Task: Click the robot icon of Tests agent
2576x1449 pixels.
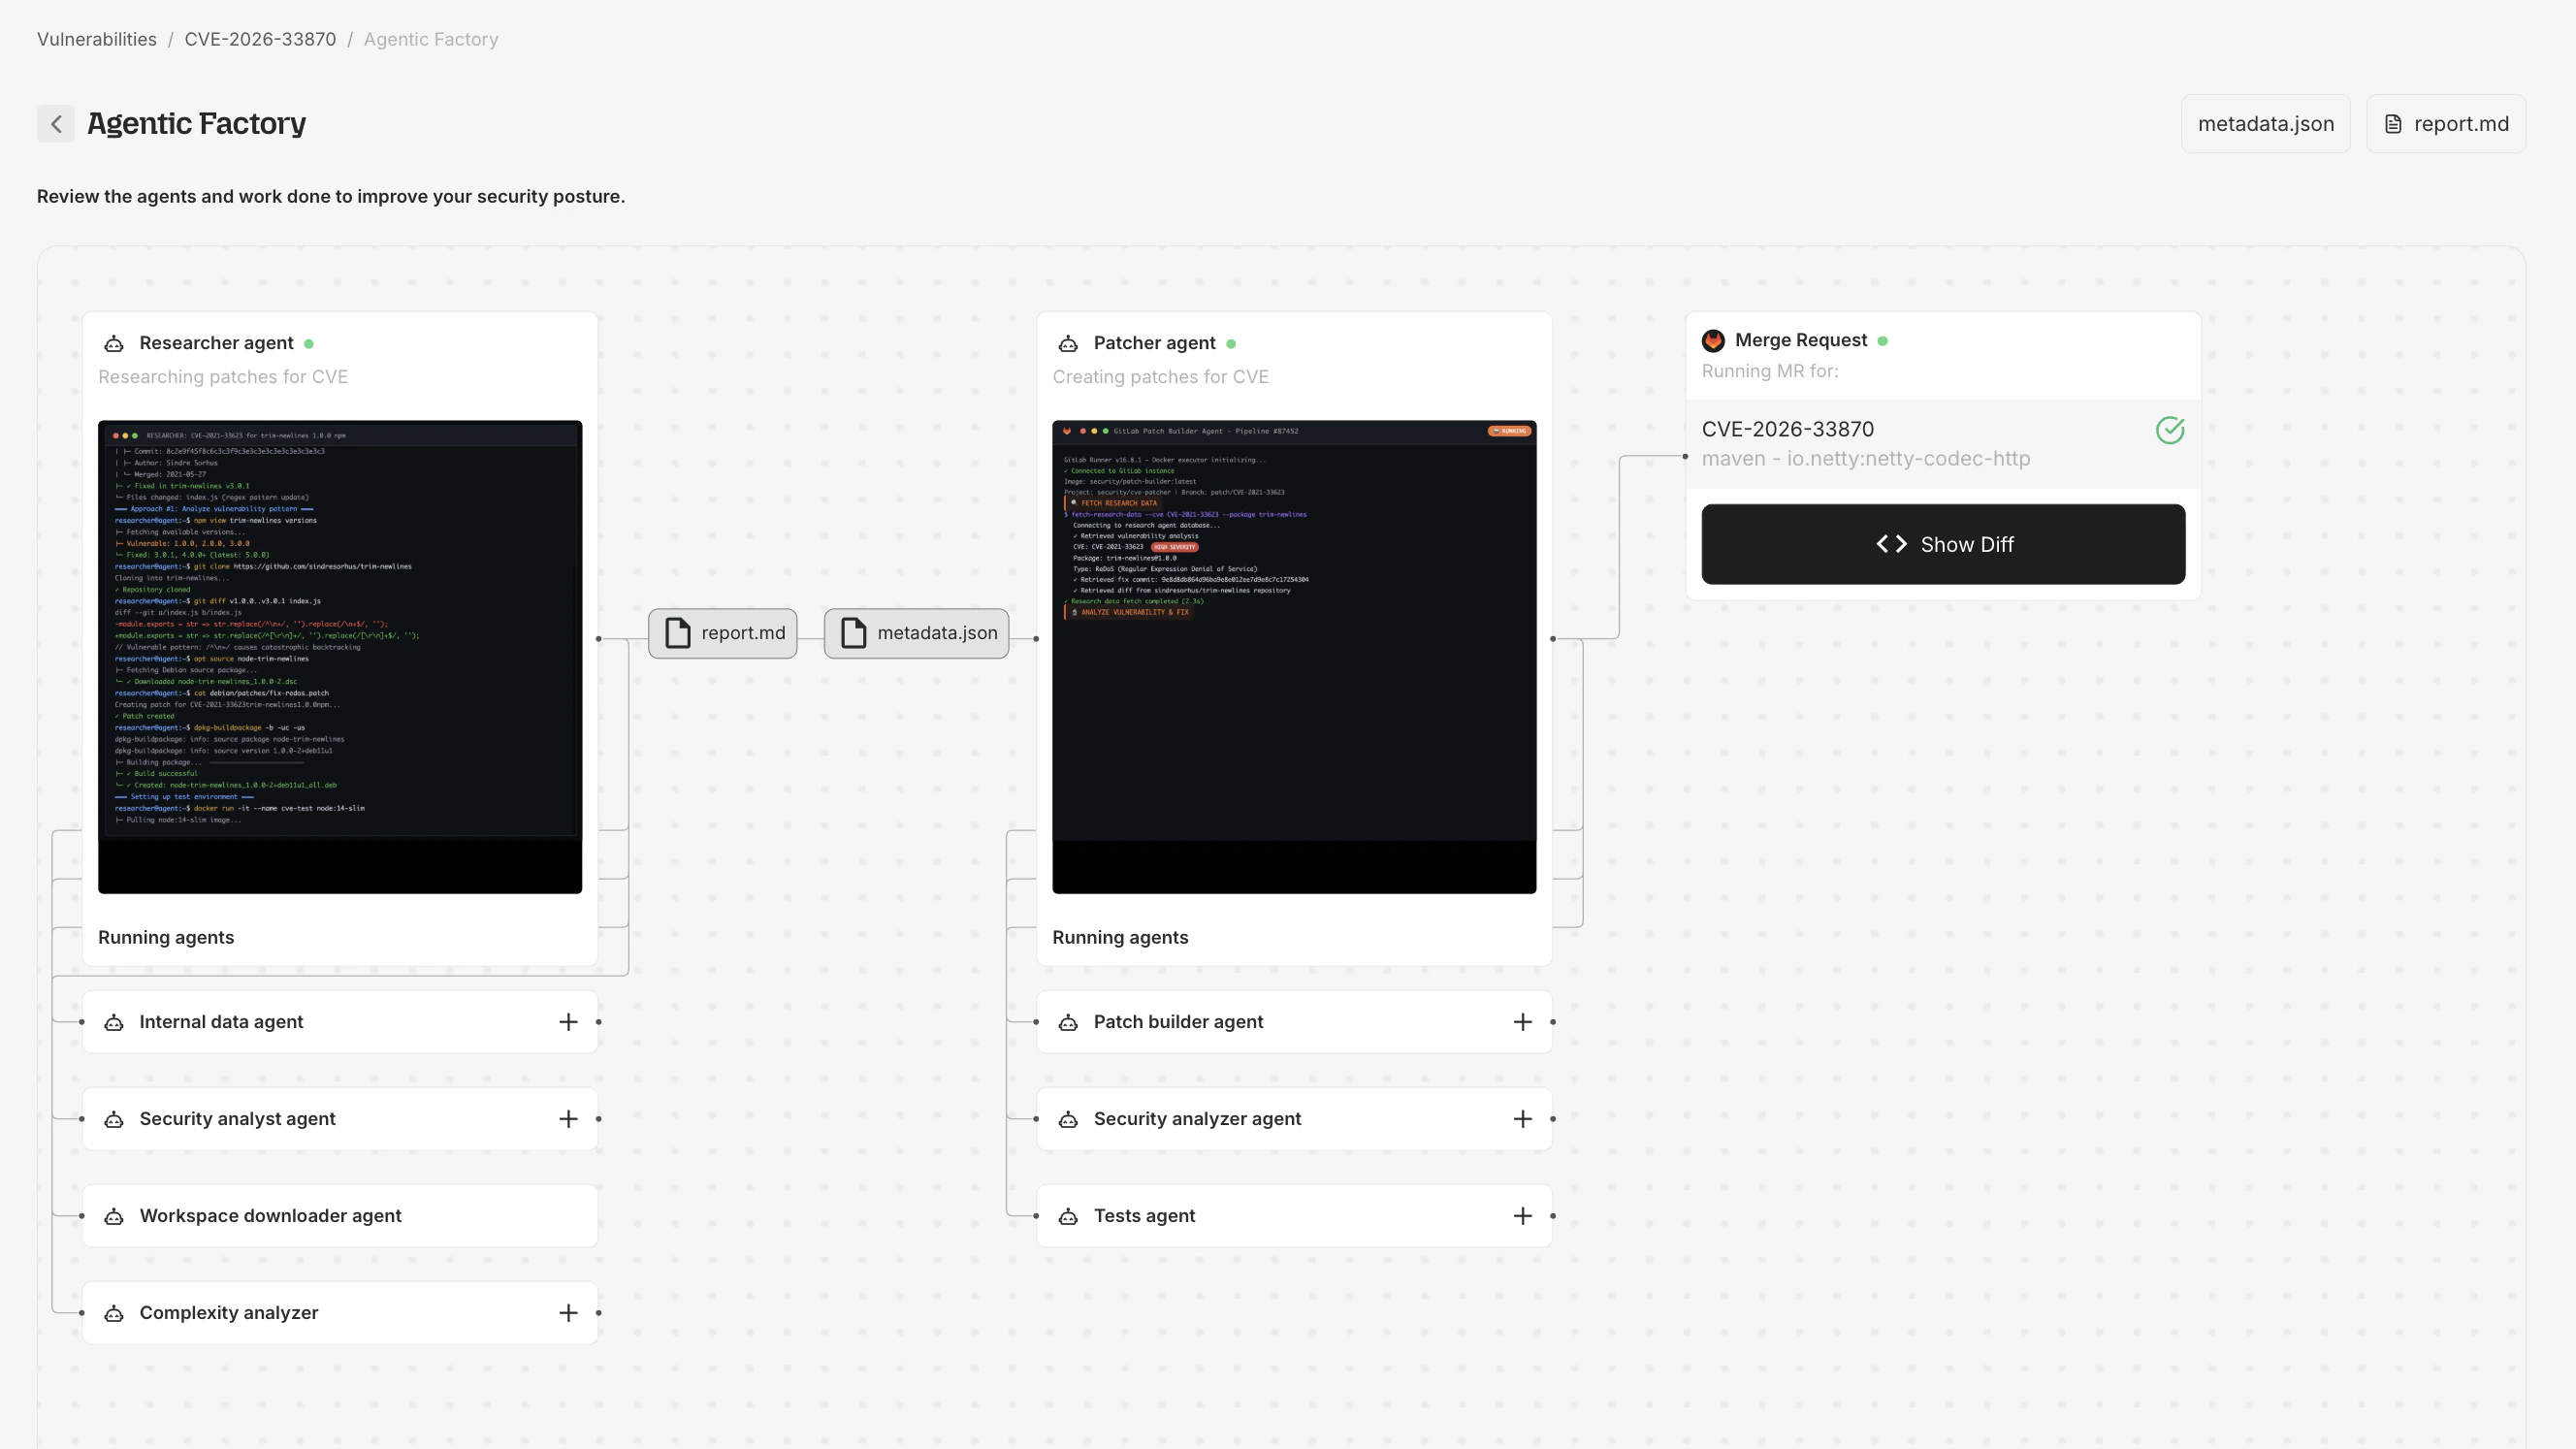Action: pos(1068,1216)
